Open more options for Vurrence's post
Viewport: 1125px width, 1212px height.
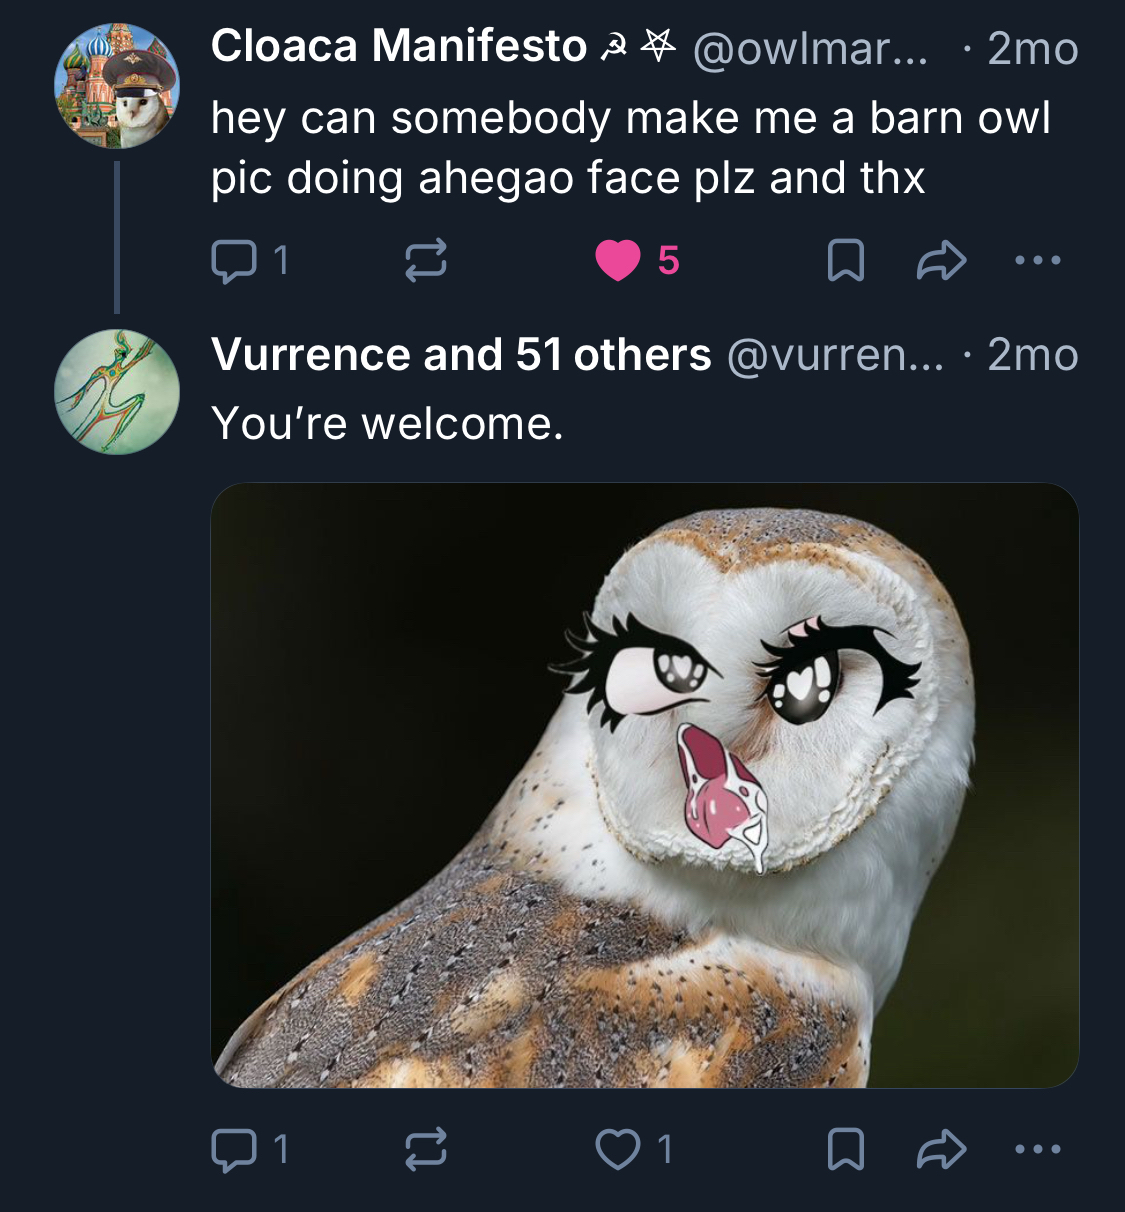tap(1037, 1149)
